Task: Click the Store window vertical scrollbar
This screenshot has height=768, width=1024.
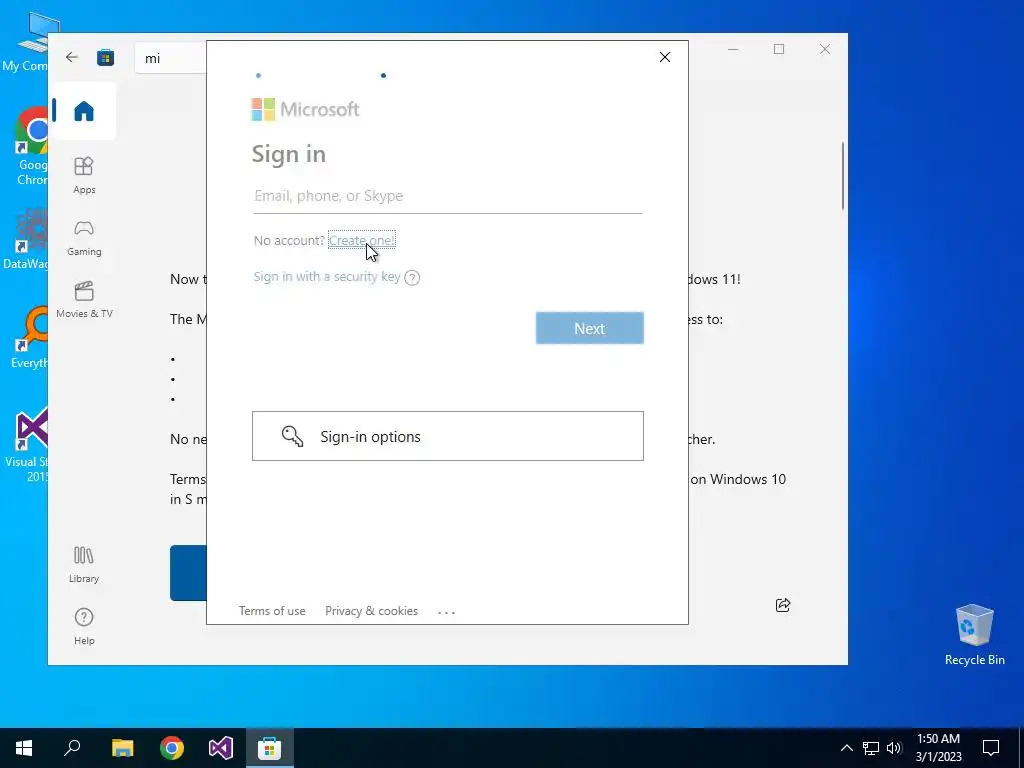Action: coord(843,176)
